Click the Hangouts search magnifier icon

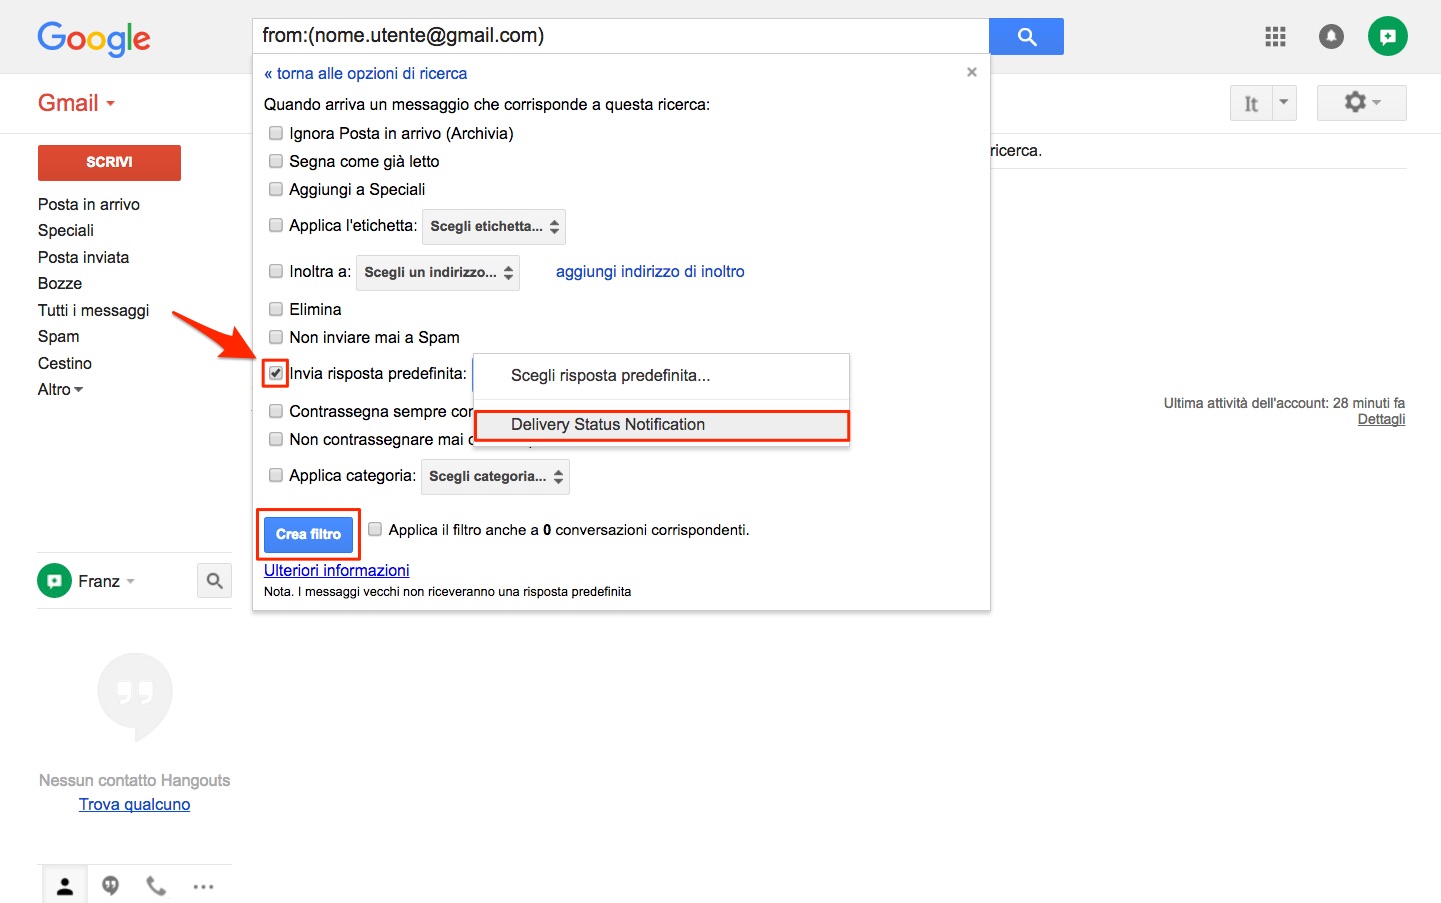214,580
